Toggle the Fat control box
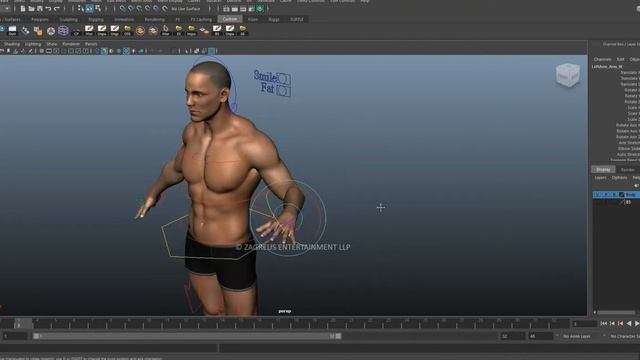Screen dimensions: 640x360 283,91
